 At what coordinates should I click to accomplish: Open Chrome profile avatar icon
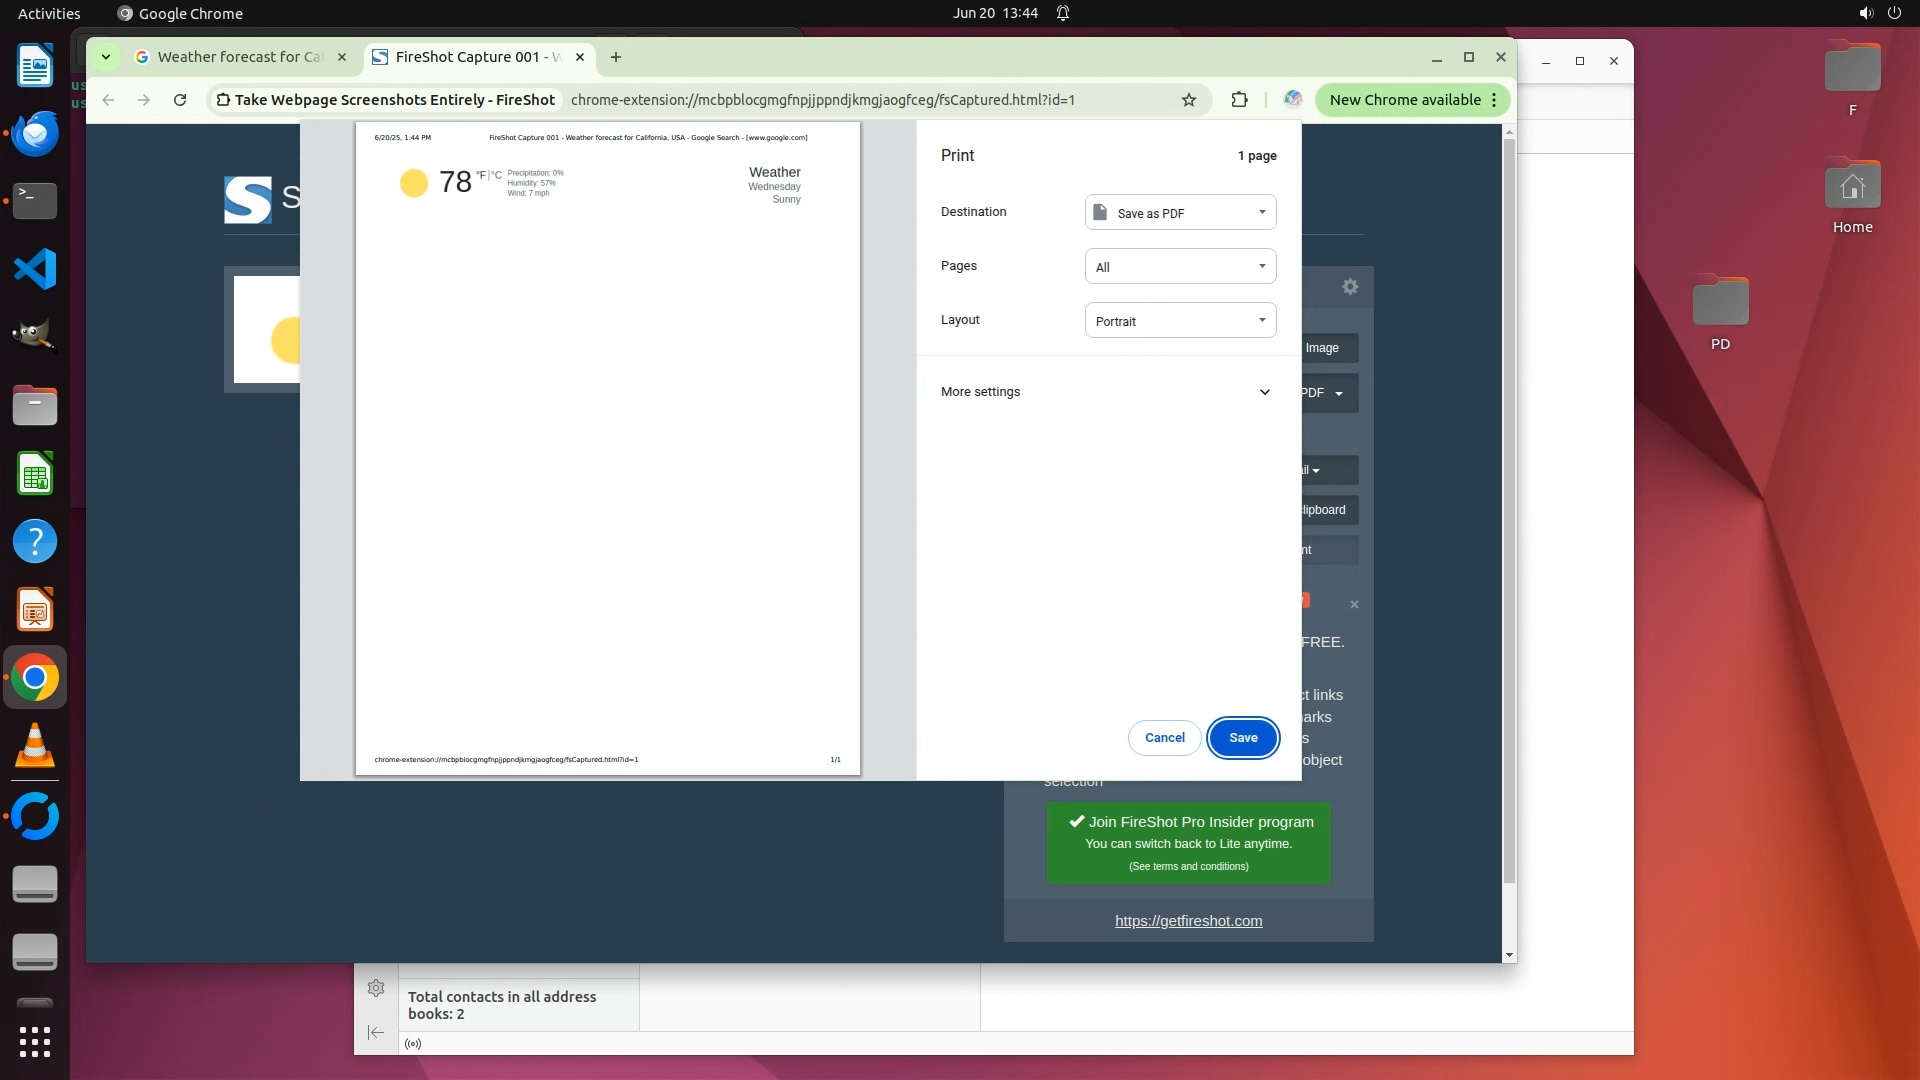1293,100
